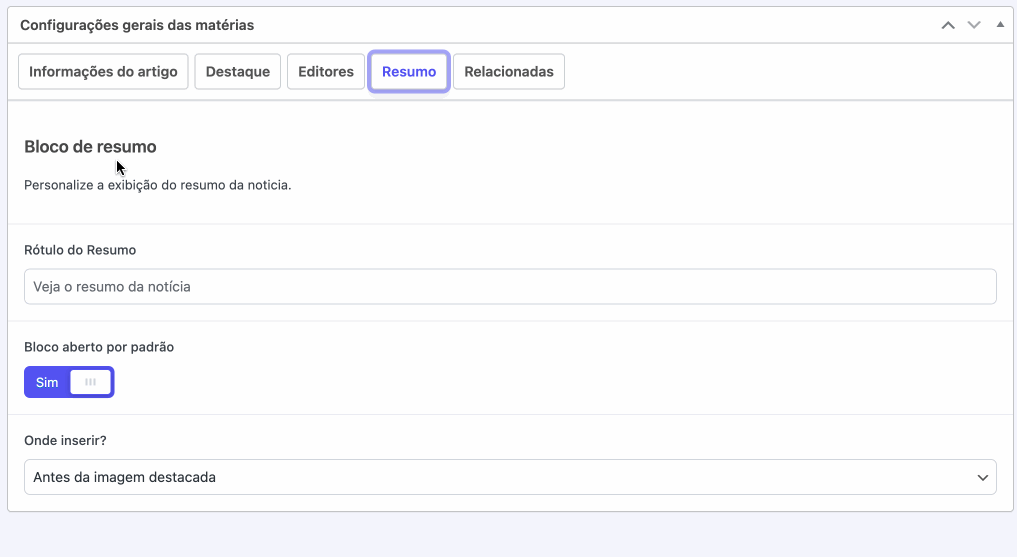Click the Personalize a exibição description text

click(x=157, y=185)
